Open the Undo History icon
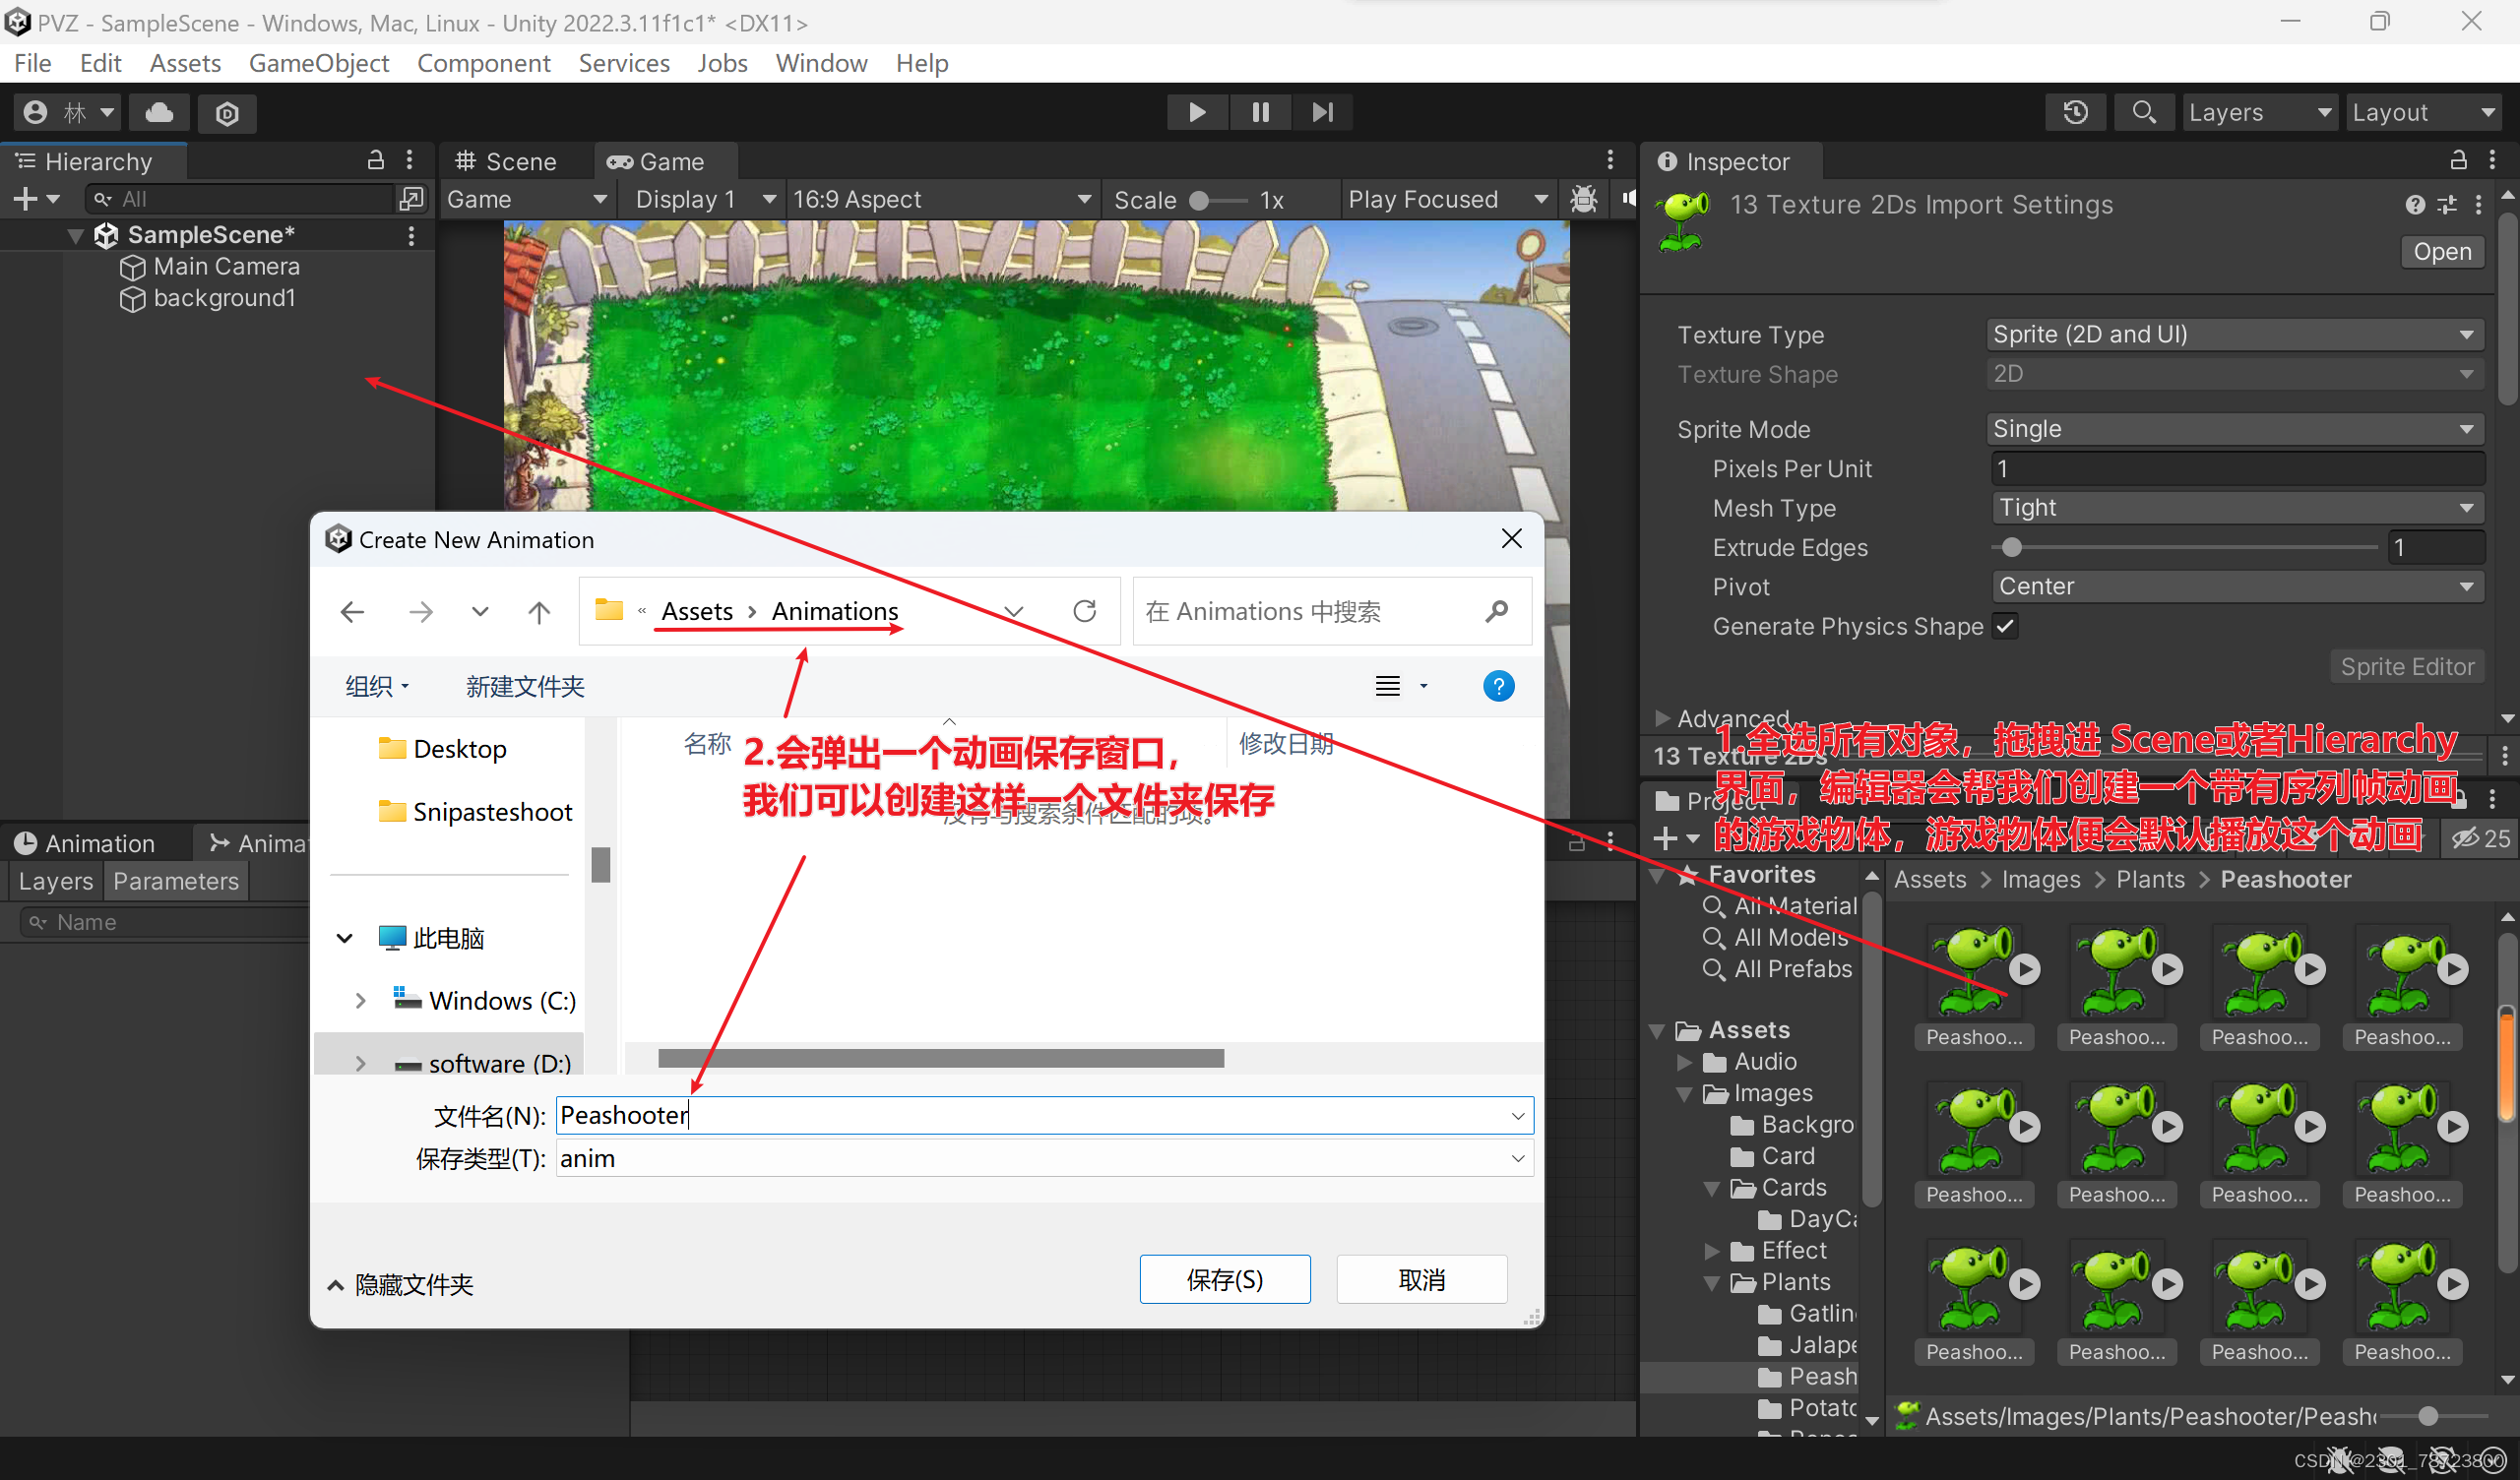The image size is (2520, 1480). 2075,112
